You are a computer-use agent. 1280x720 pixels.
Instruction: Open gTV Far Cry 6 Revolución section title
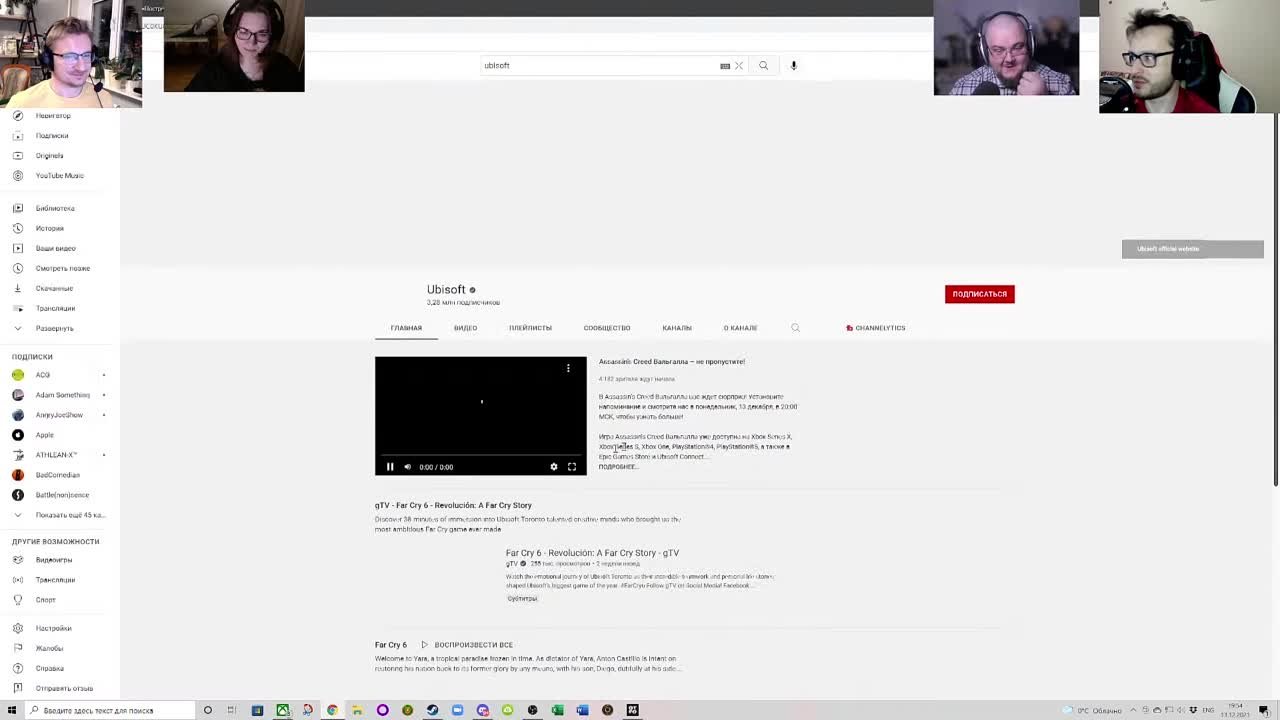453,505
